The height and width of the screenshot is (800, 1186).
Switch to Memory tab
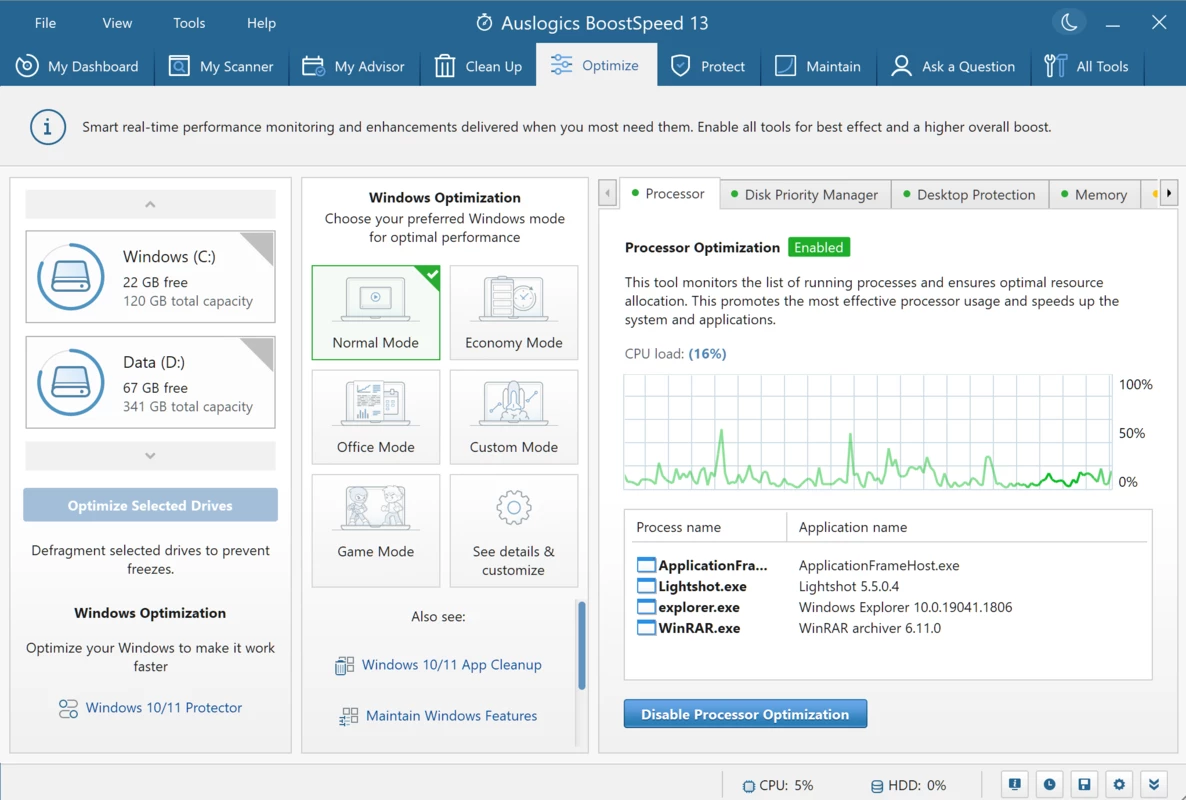[1094, 194]
